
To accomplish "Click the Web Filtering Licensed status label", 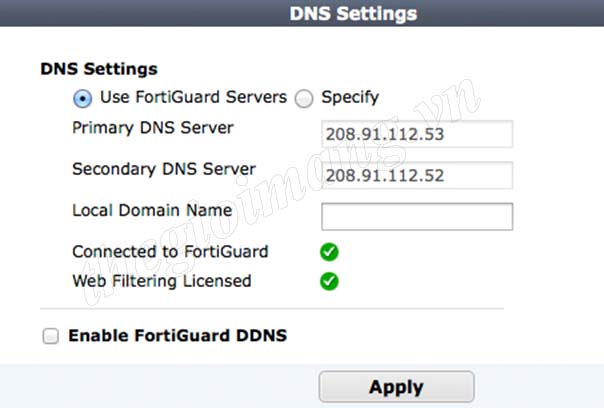I will (162, 281).
